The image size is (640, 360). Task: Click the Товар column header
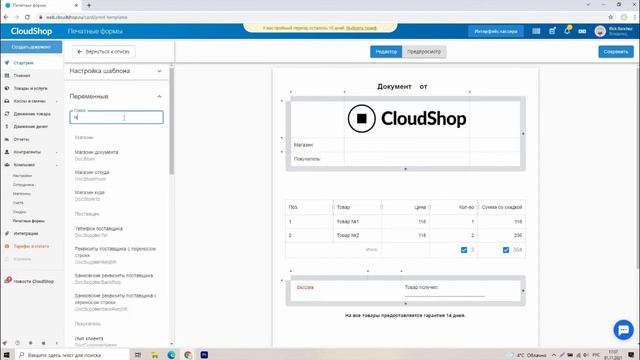click(343, 207)
